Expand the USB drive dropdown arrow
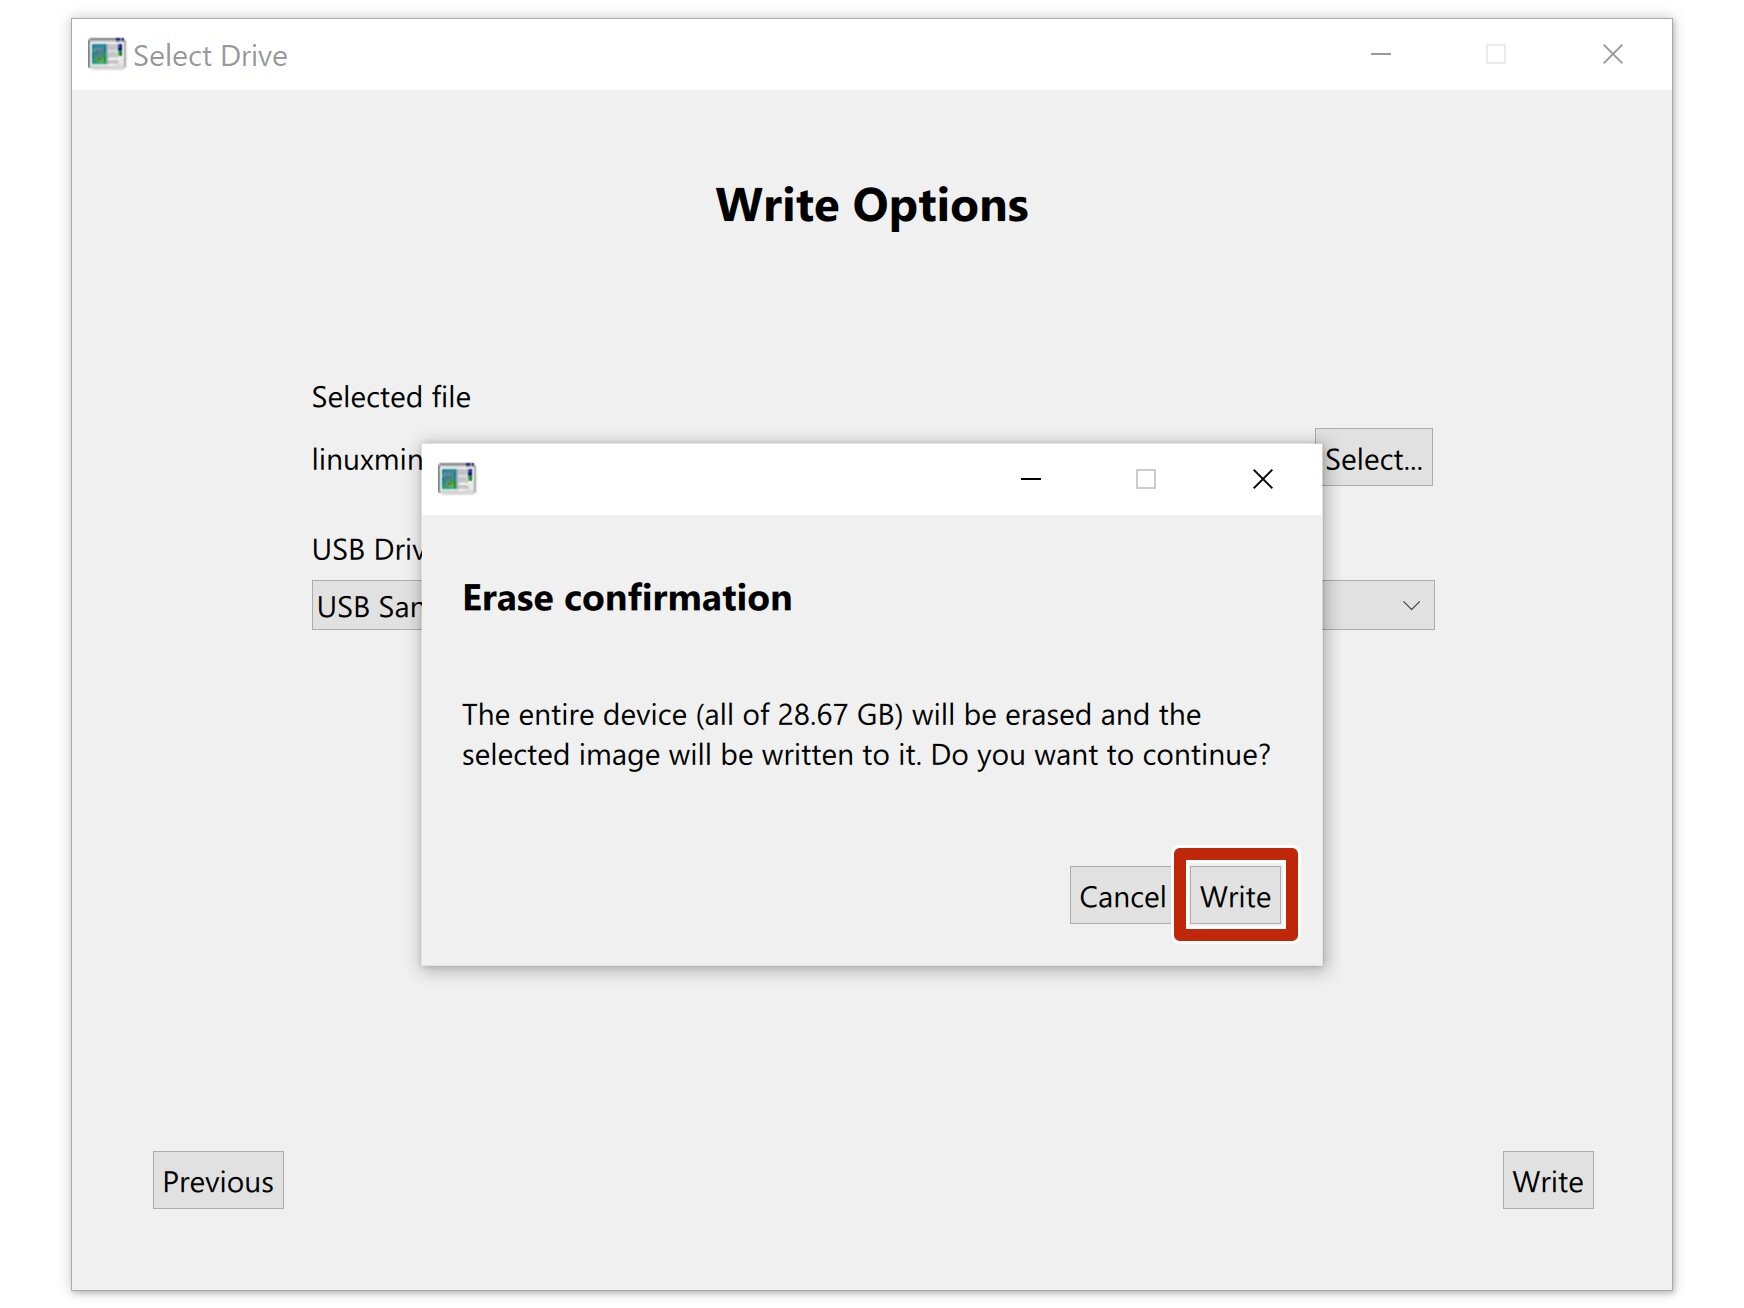The image size is (1744, 1308). (x=1411, y=605)
